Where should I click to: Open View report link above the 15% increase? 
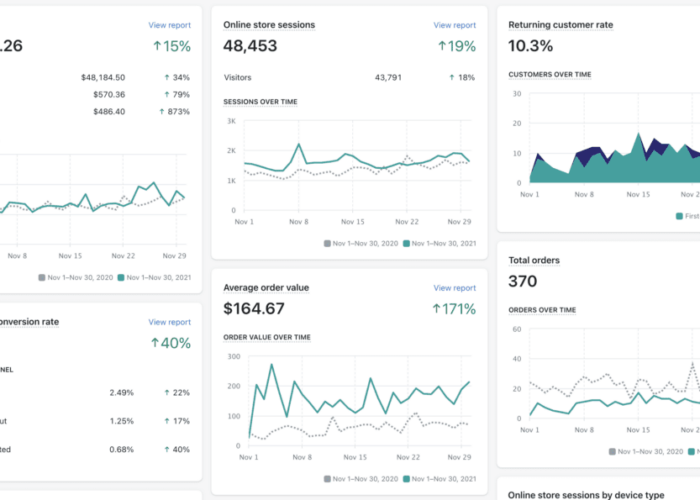tap(169, 25)
